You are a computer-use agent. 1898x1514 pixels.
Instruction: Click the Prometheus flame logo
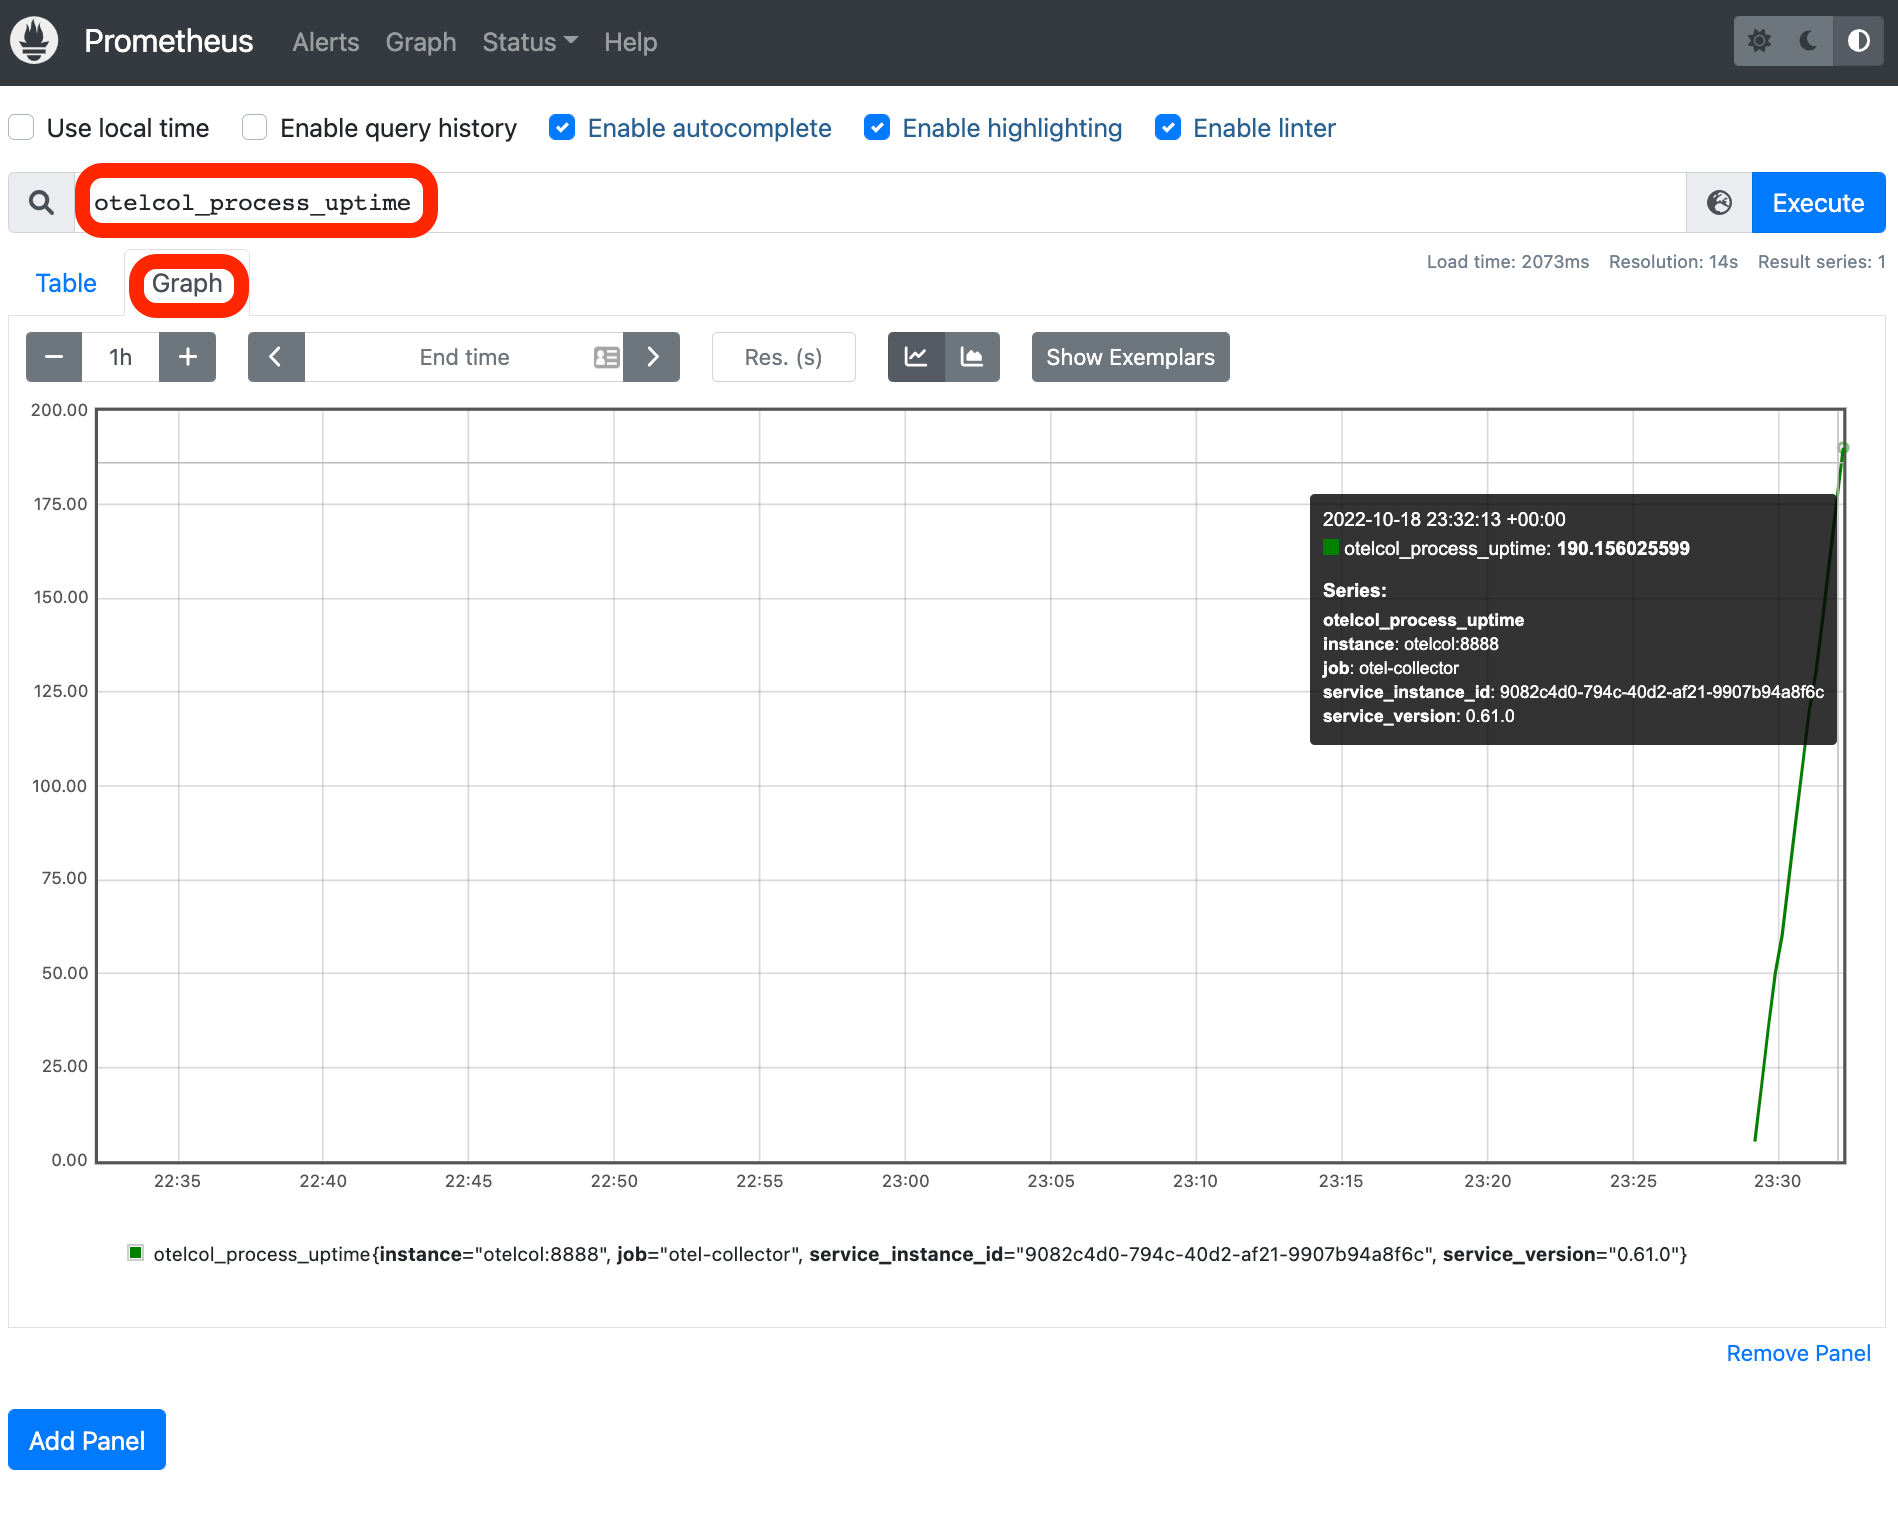pyautogui.click(x=34, y=41)
